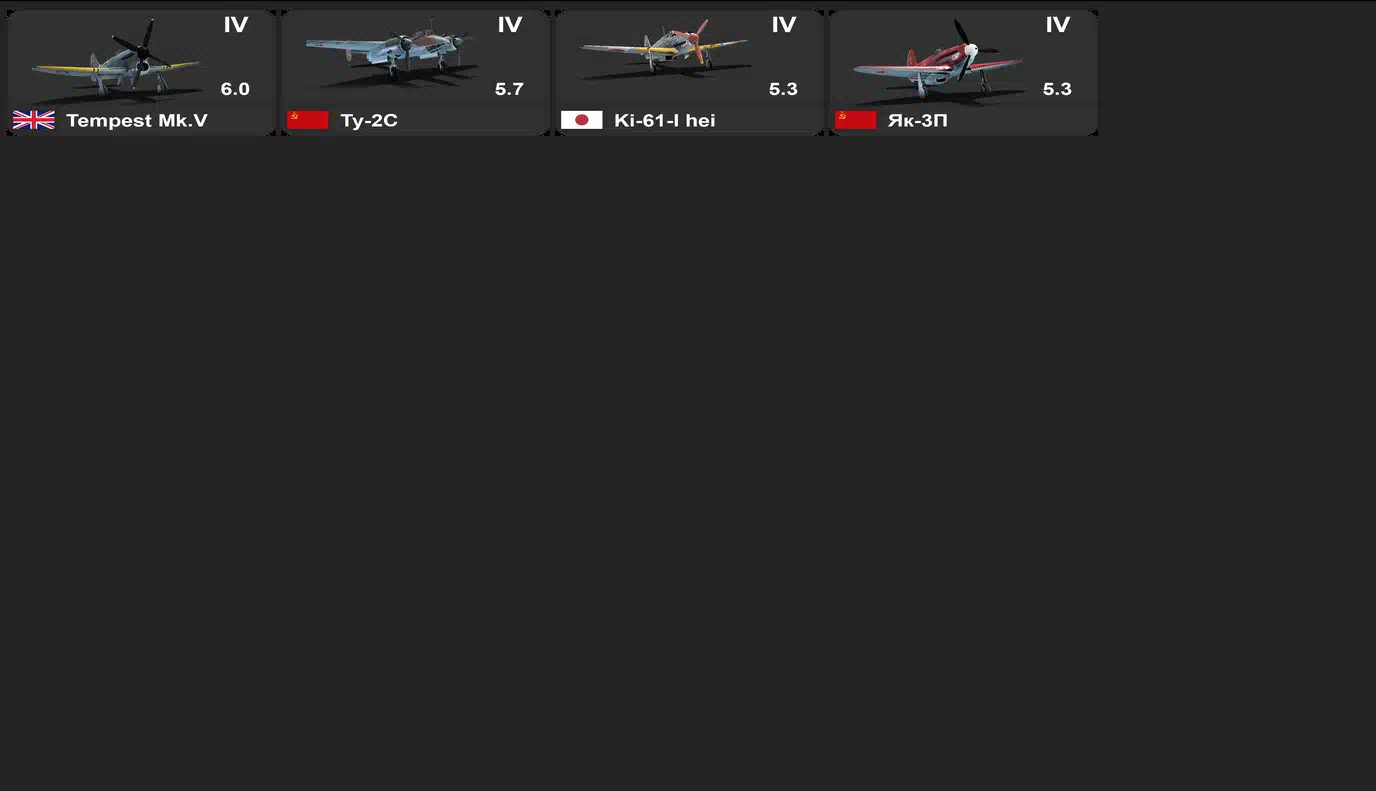Click rank IV on the Ту-2С card

pos(510,25)
